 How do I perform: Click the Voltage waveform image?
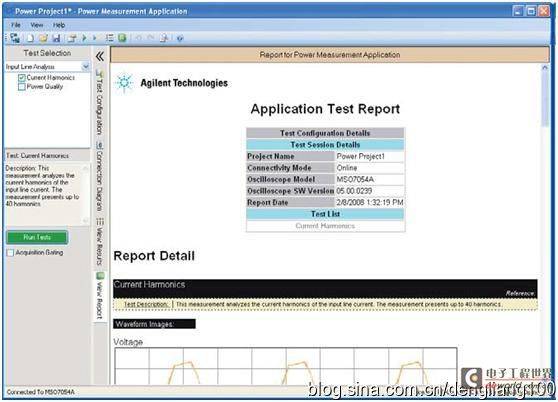(286, 366)
